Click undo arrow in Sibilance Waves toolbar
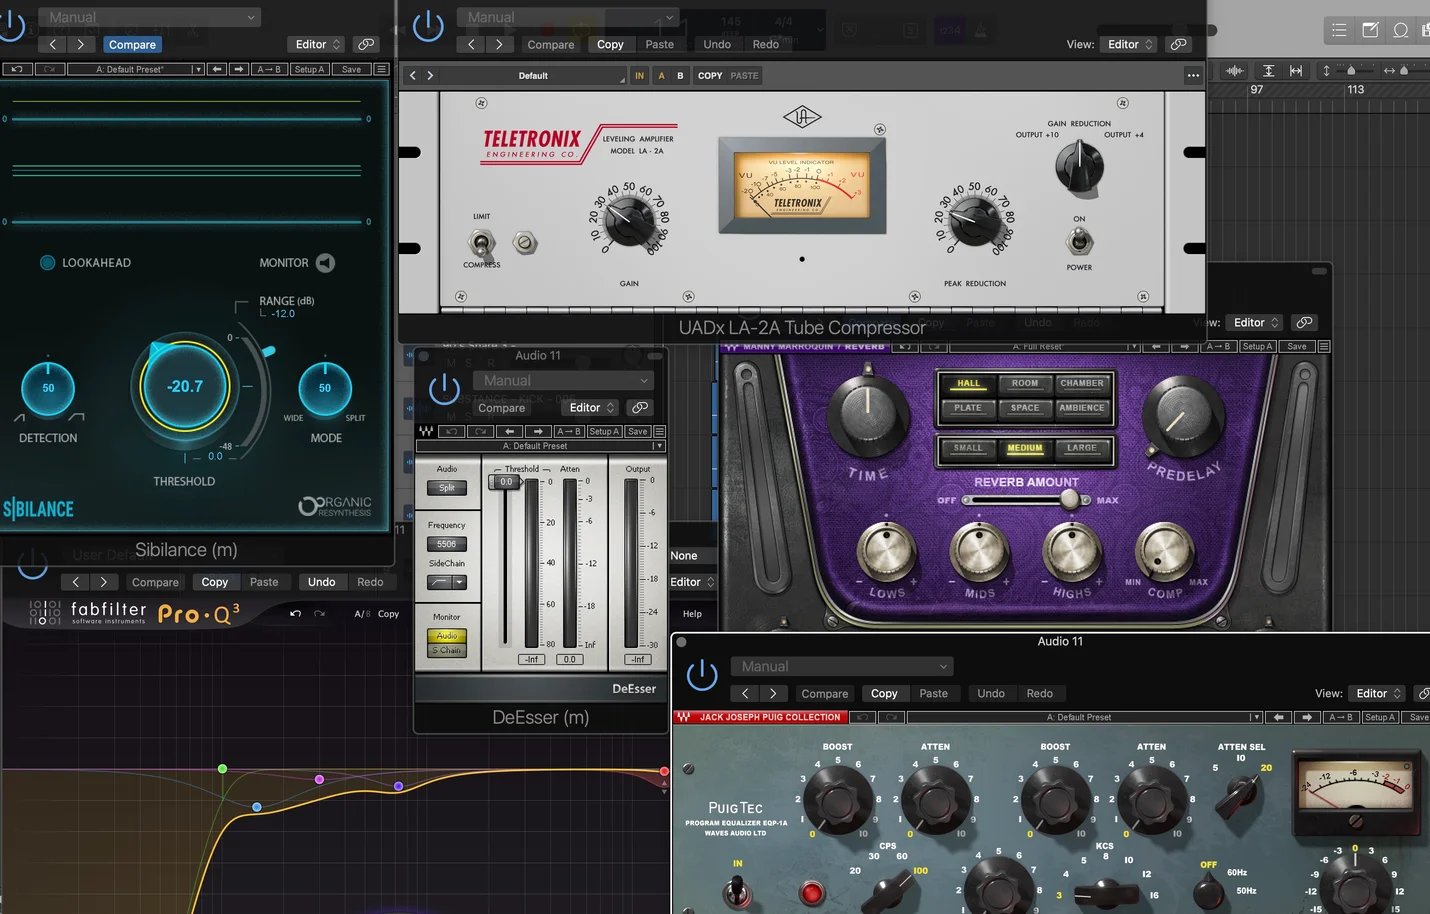 pyautogui.click(x=17, y=69)
